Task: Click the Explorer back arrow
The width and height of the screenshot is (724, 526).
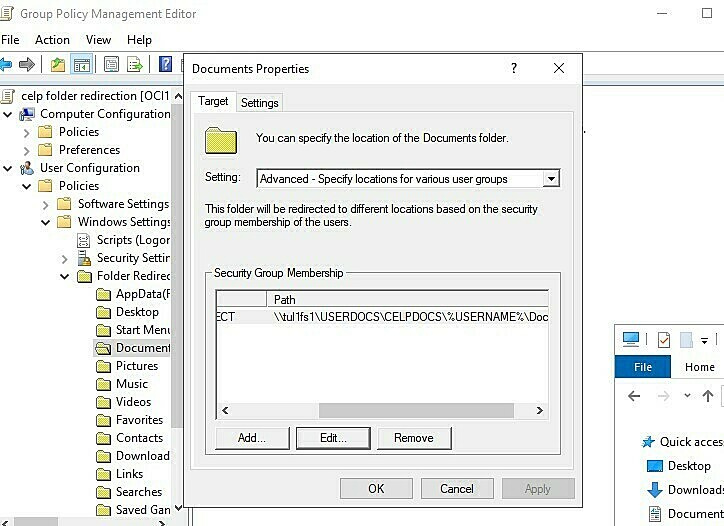Action: pos(634,396)
